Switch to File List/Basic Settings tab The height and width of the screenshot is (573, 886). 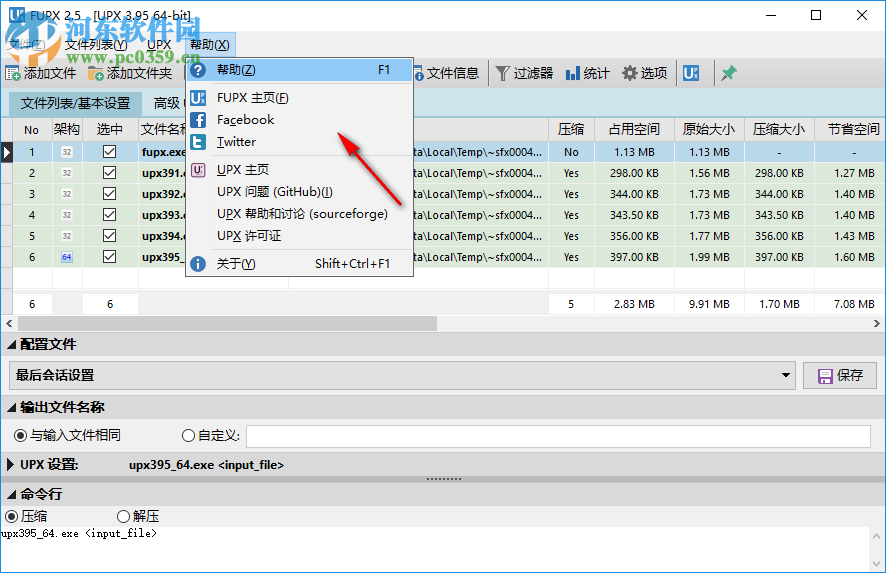[x=75, y=103]
